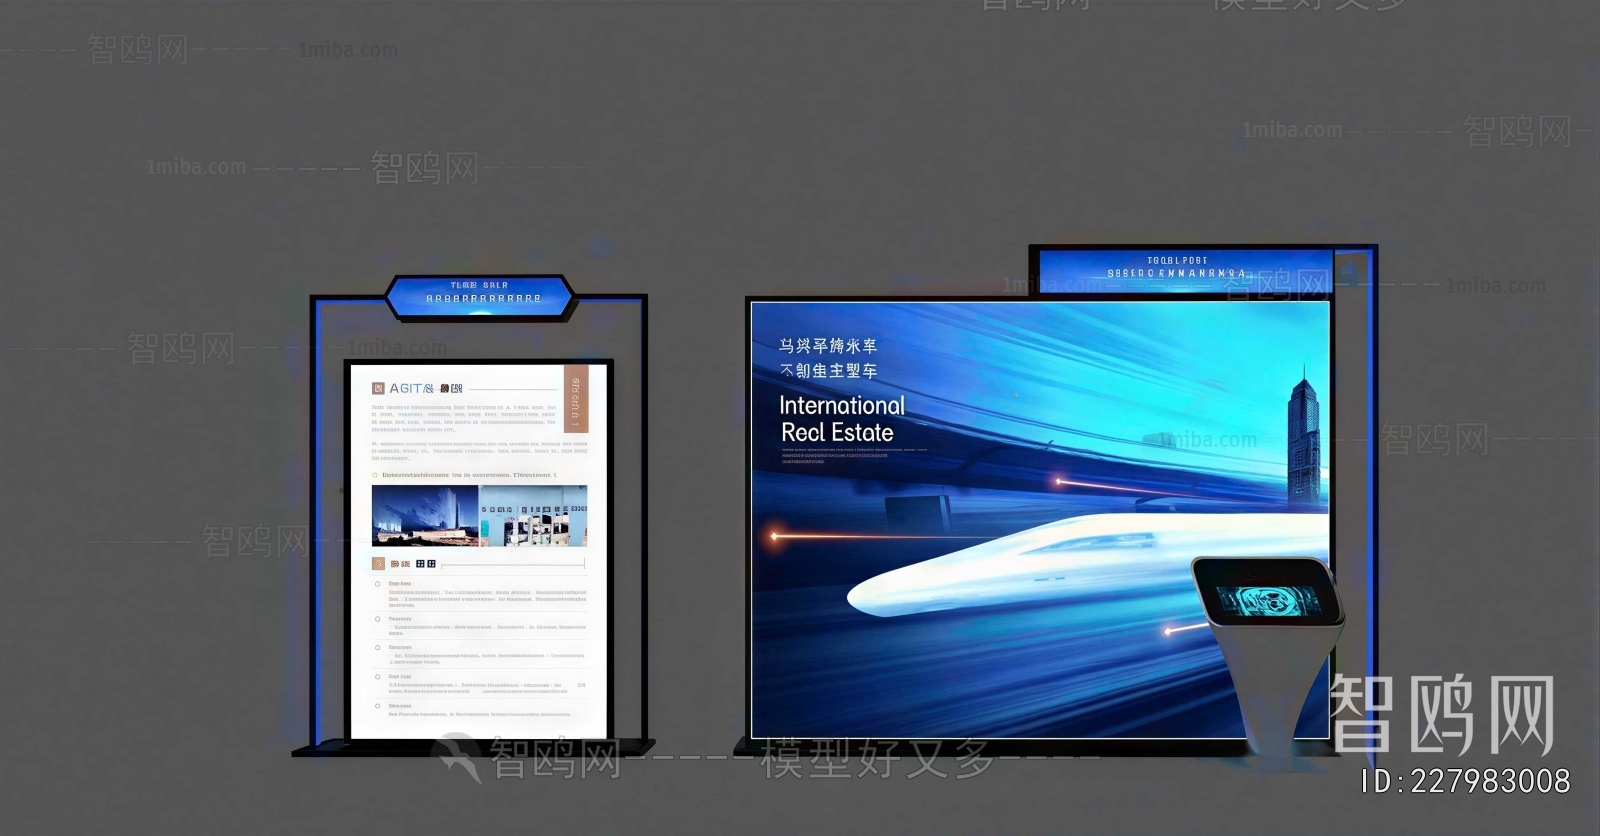The image size is (1600, 836).
Task: Click the Chinese headline above International
Action: (x=828, y=358)
